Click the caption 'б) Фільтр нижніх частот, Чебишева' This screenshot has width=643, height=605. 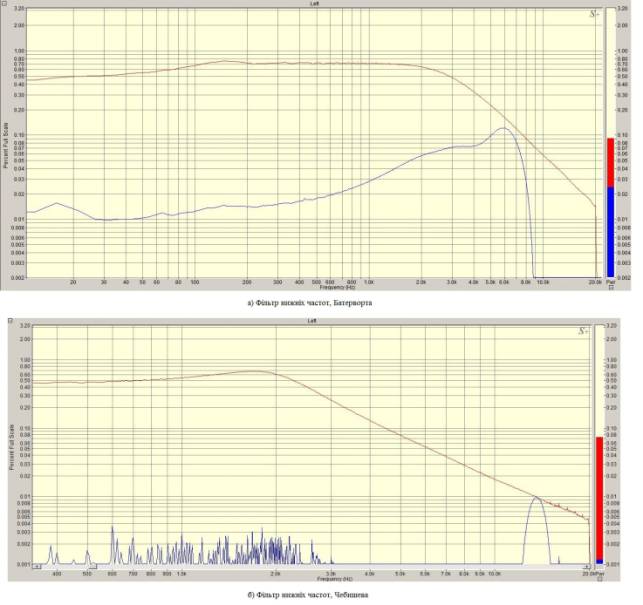pyautogui.click(x=308, y=595)
